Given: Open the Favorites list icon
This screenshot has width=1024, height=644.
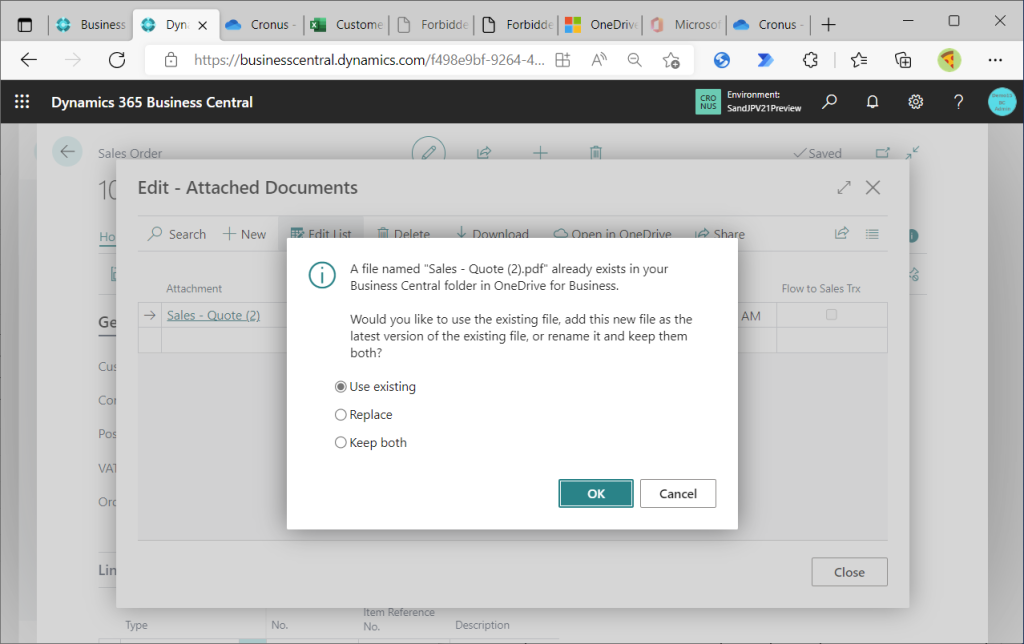Looking at the screenshot, I should [859, 60].
